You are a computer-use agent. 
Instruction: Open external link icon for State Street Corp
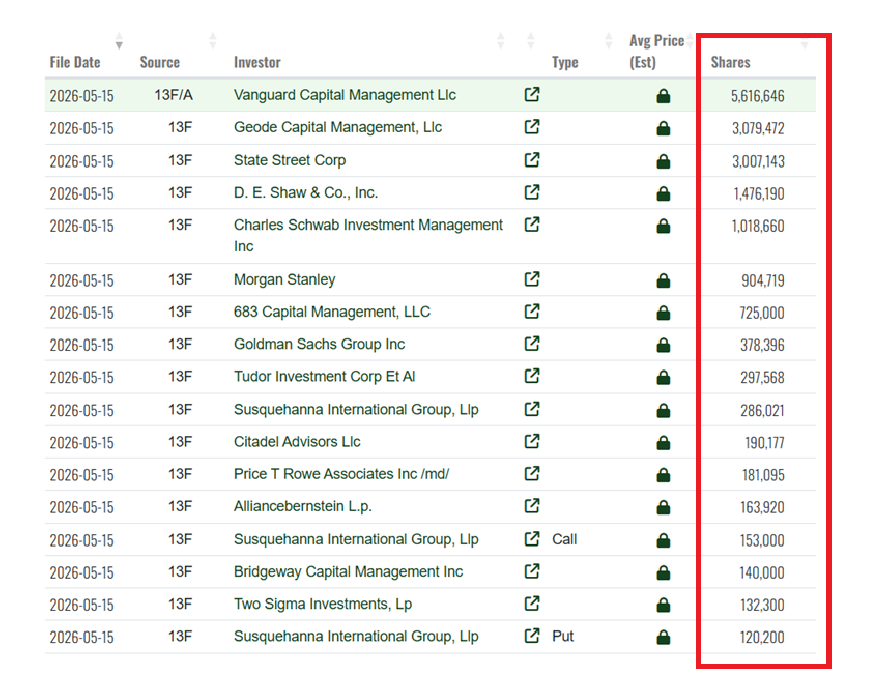(532, 160)
